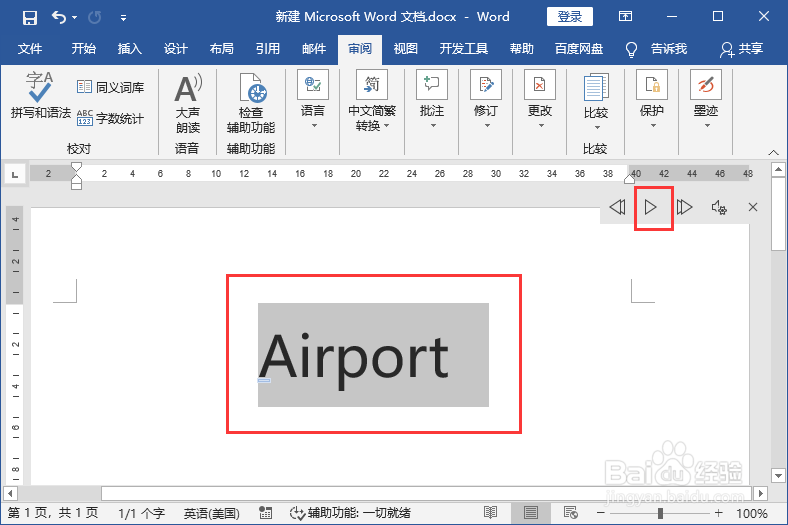
Task: Open 字数统计 word count
Action: point(111,118)
